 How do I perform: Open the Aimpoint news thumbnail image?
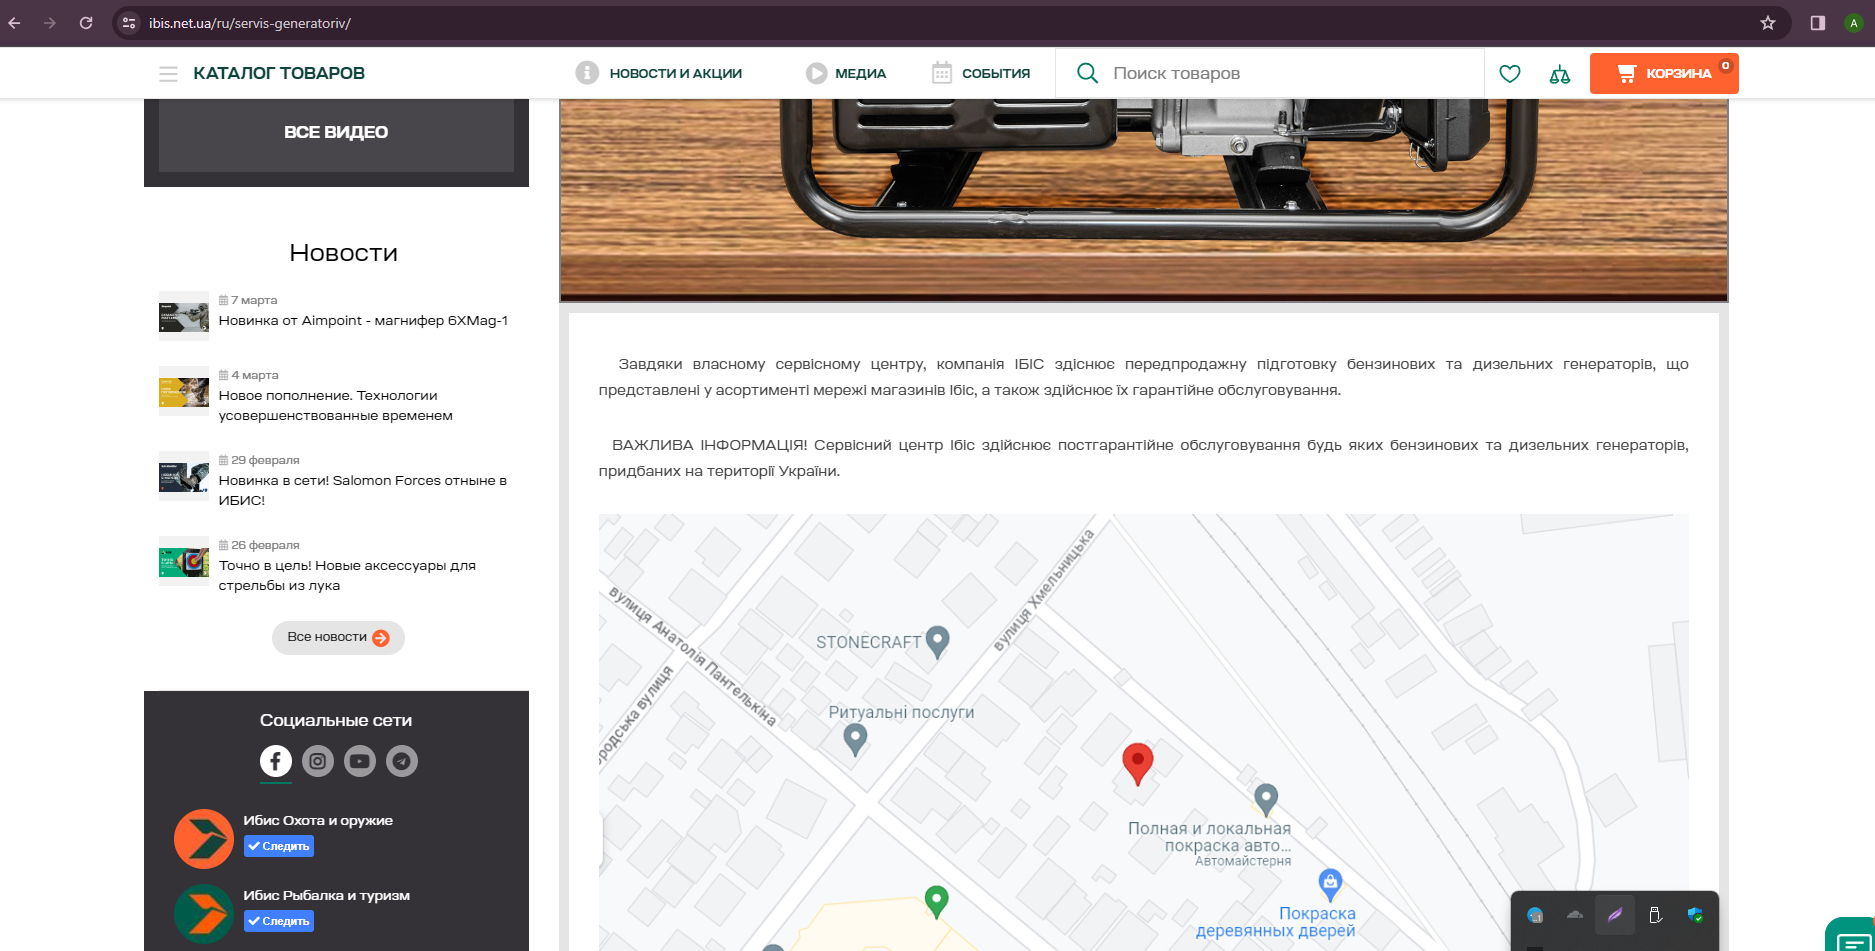[184, 316]
